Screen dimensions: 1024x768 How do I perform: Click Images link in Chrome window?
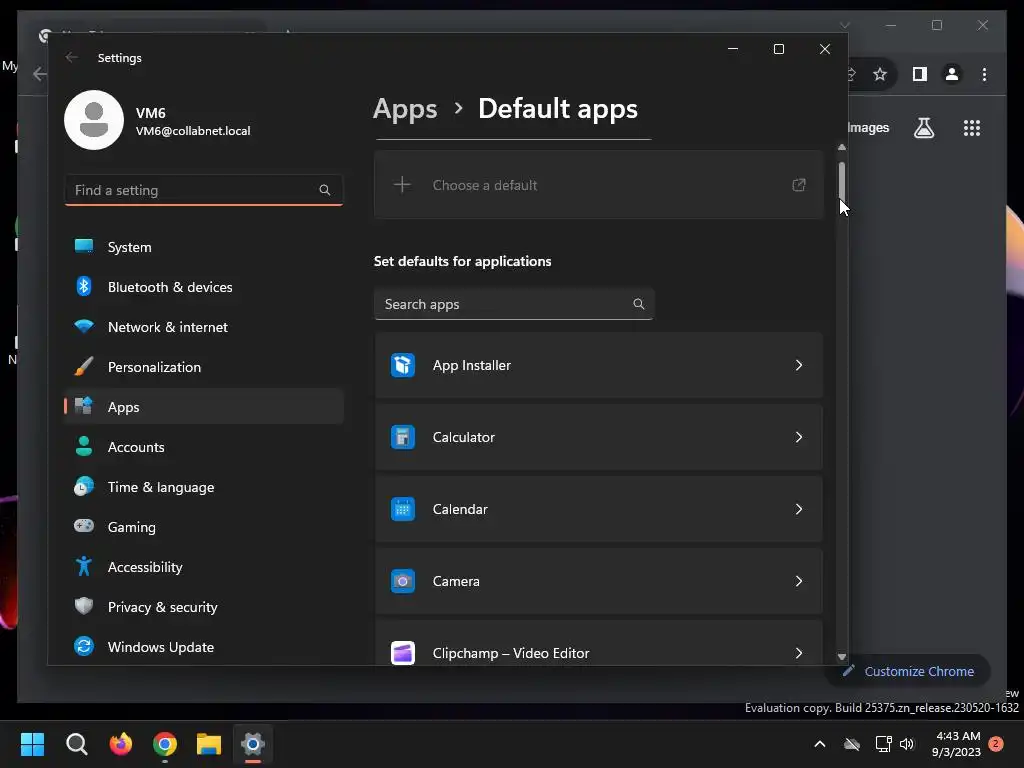(x=869, y=127)
